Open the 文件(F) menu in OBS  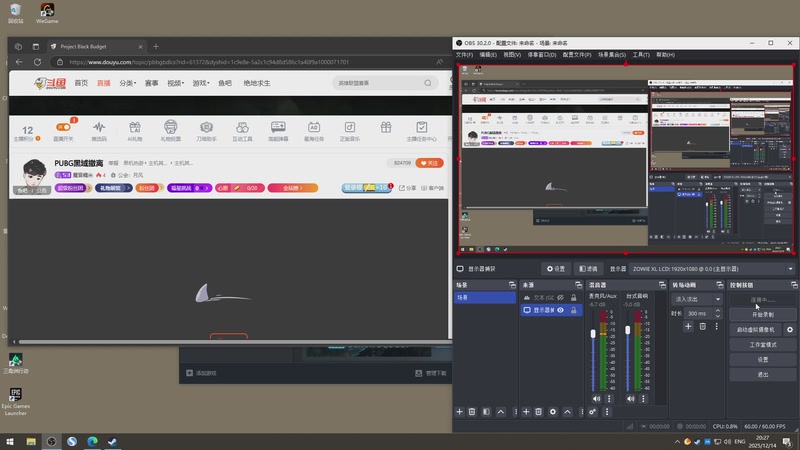click(x=464, y=55)
